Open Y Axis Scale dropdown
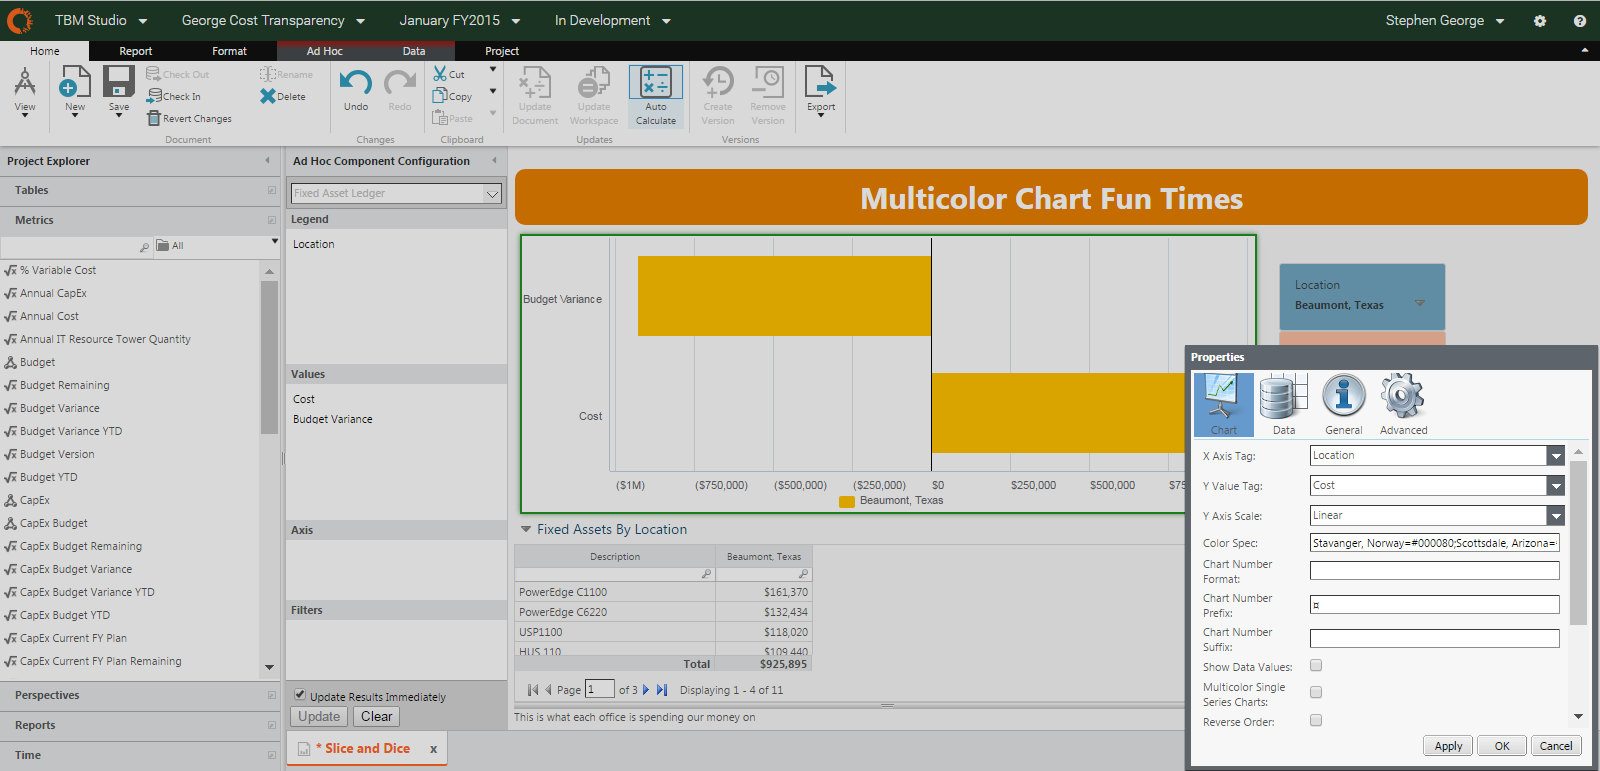Screen dimensions: 1600x771 coord(1555,516)
